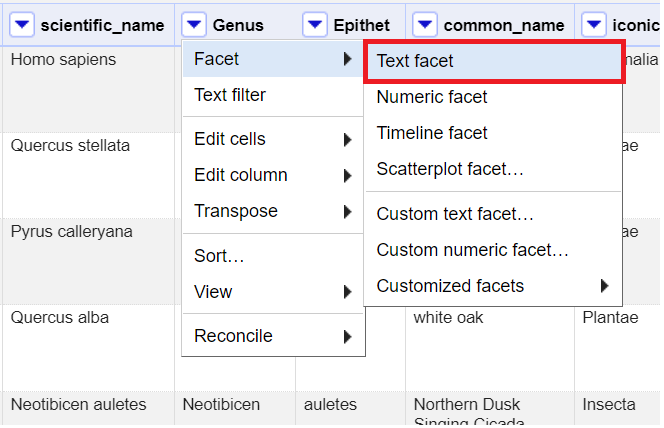Open Scatterplot facet… option
This screenshot has height=428, width=664.
(494, 169)
